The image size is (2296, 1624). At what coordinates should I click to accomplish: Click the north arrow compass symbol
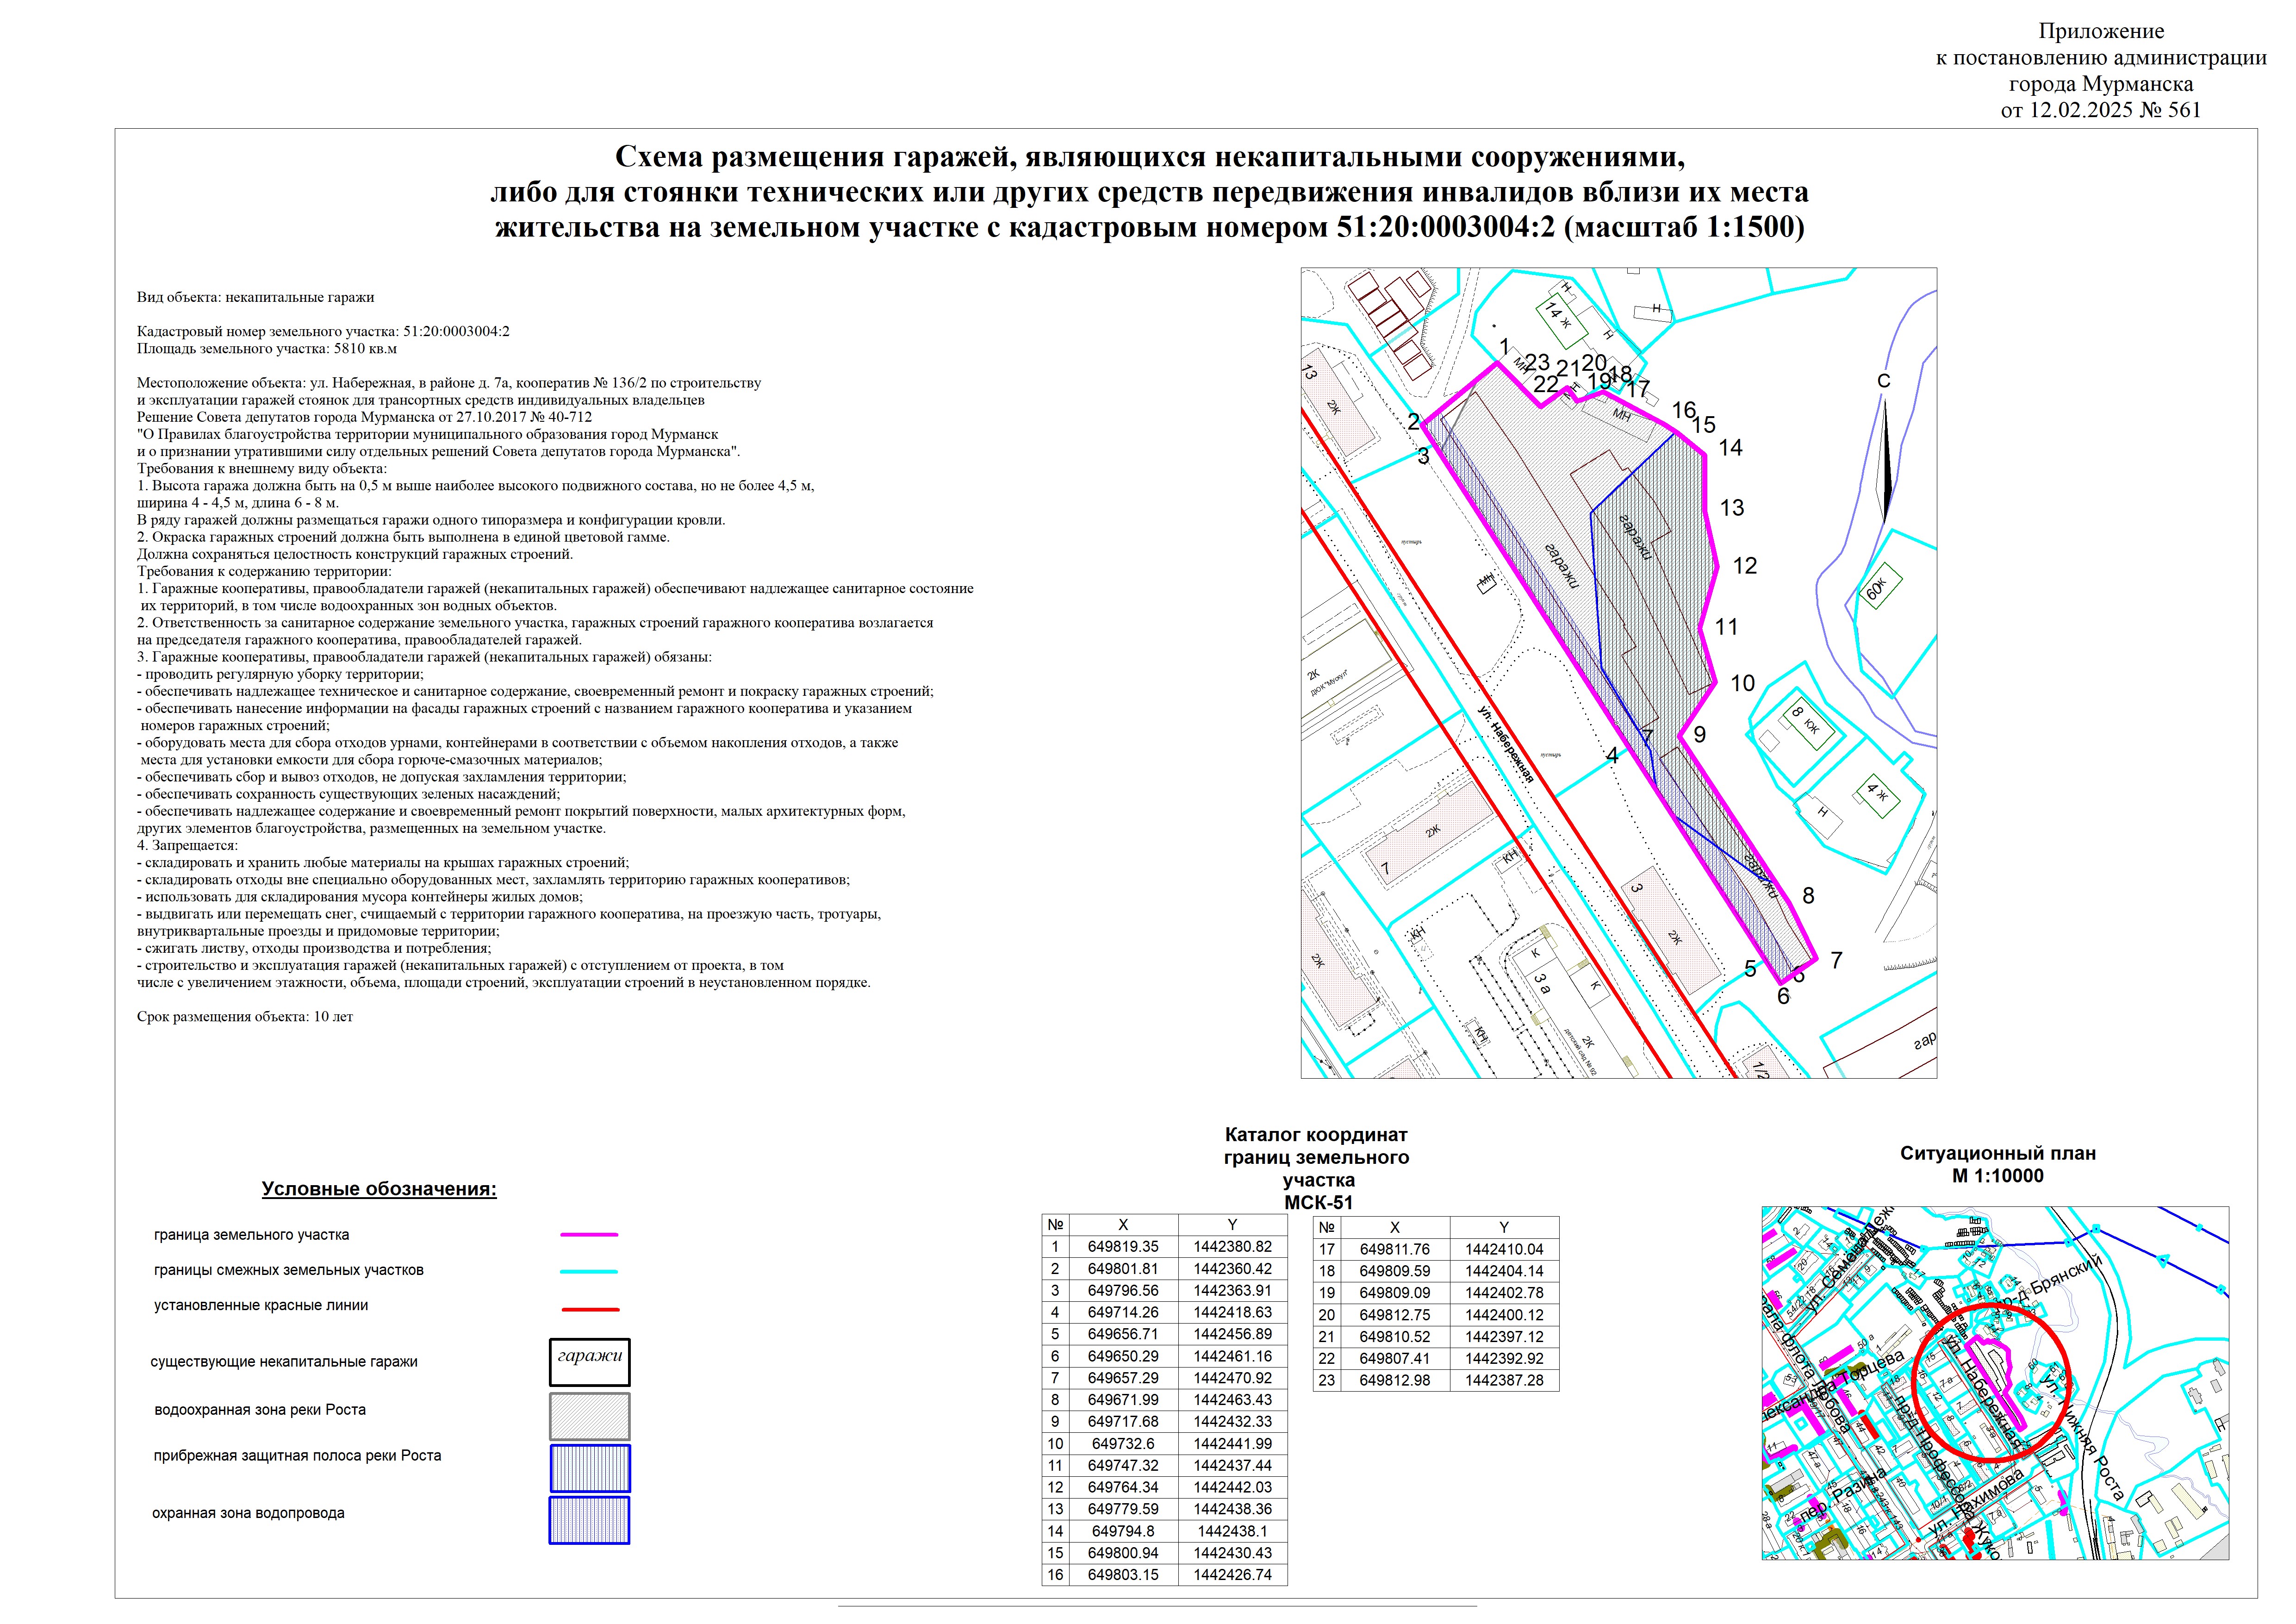point(1885,460)
